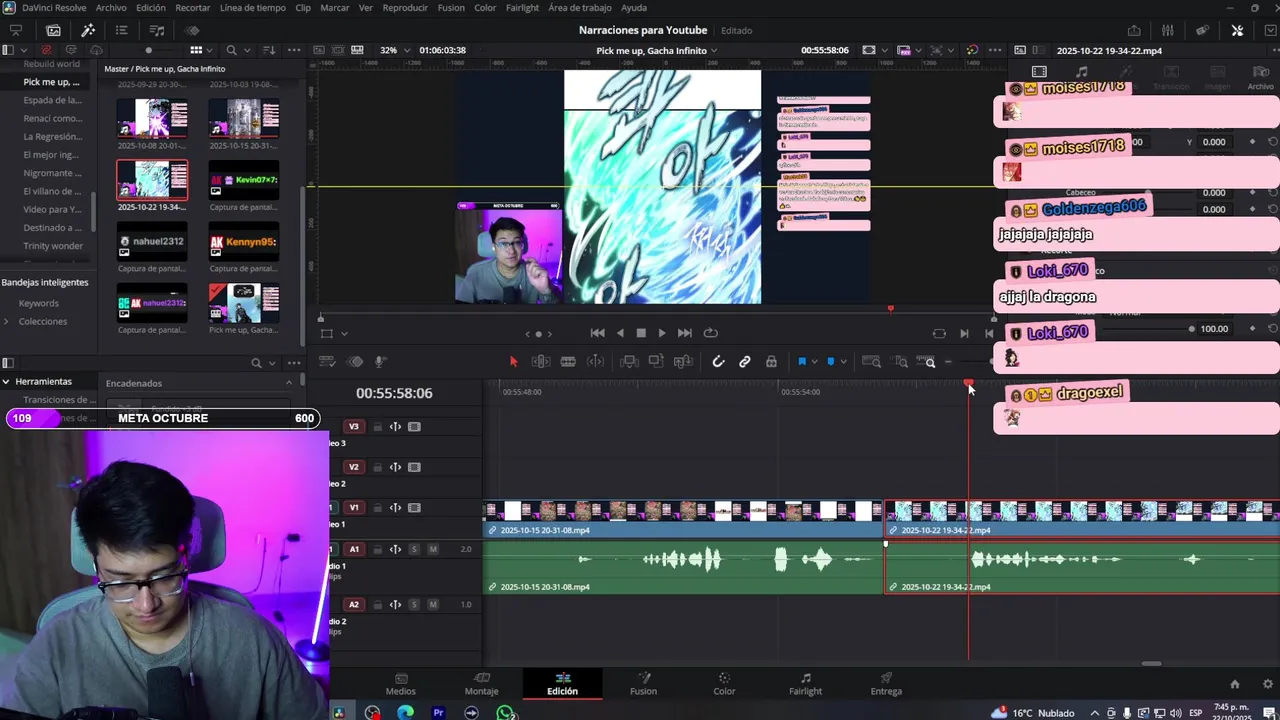Switch to the Color page tab
1280x720 pixels.
[x=724, y=683]
